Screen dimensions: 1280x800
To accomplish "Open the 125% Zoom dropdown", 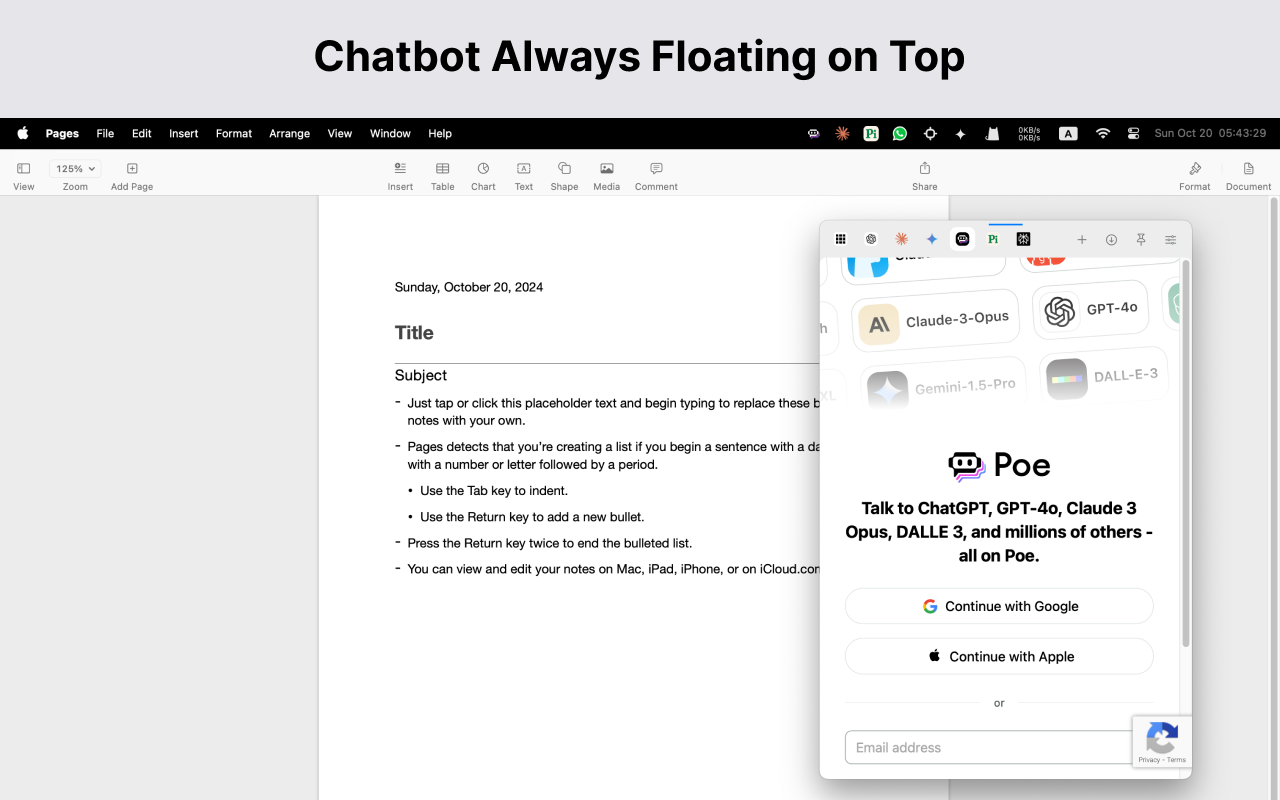I will [75, 169].
